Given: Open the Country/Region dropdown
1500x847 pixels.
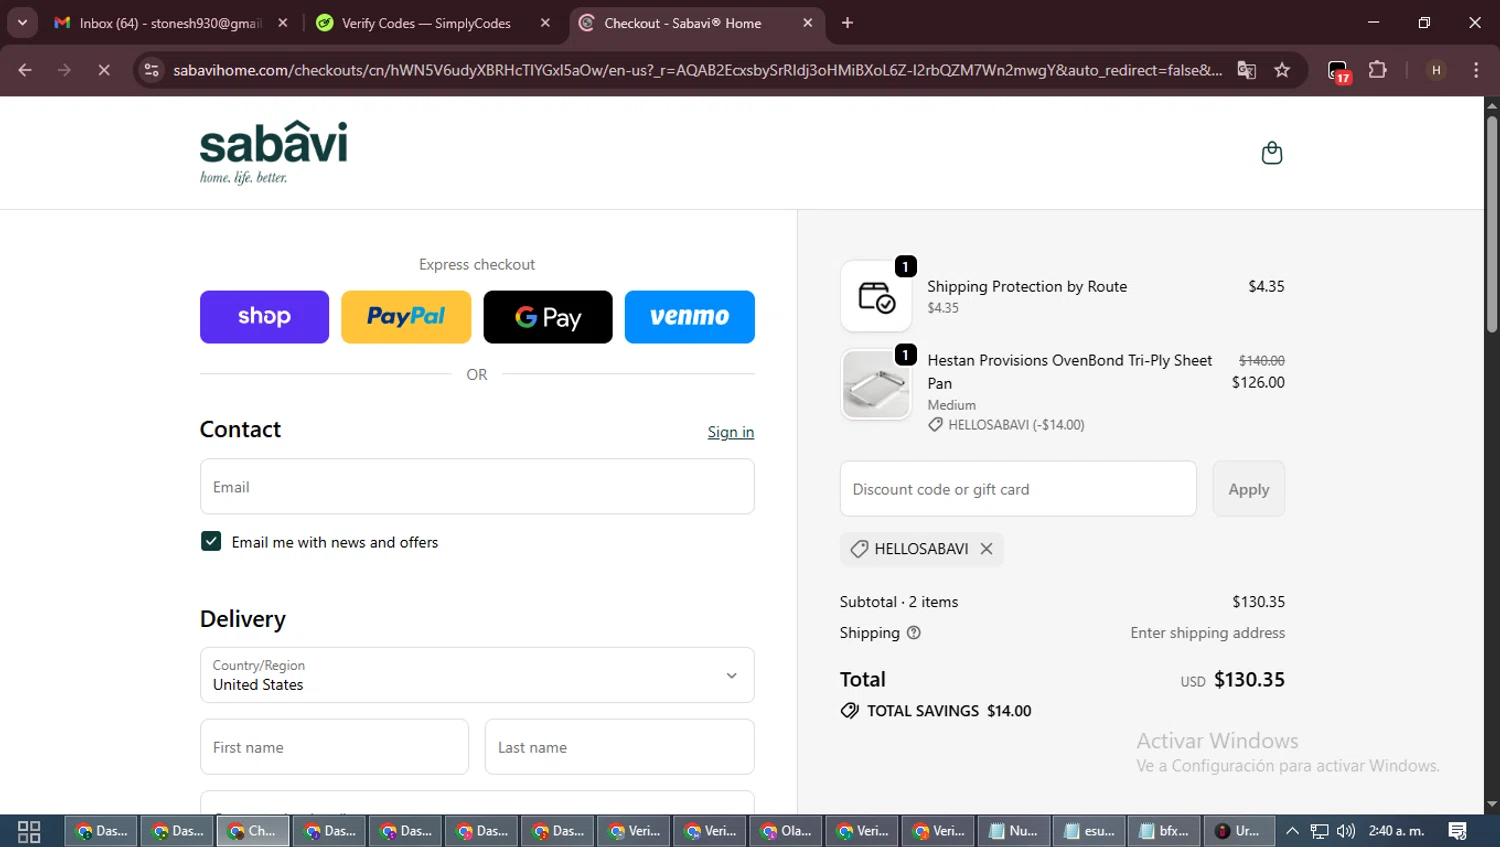Looking at the screenshot, I should 477,675.
